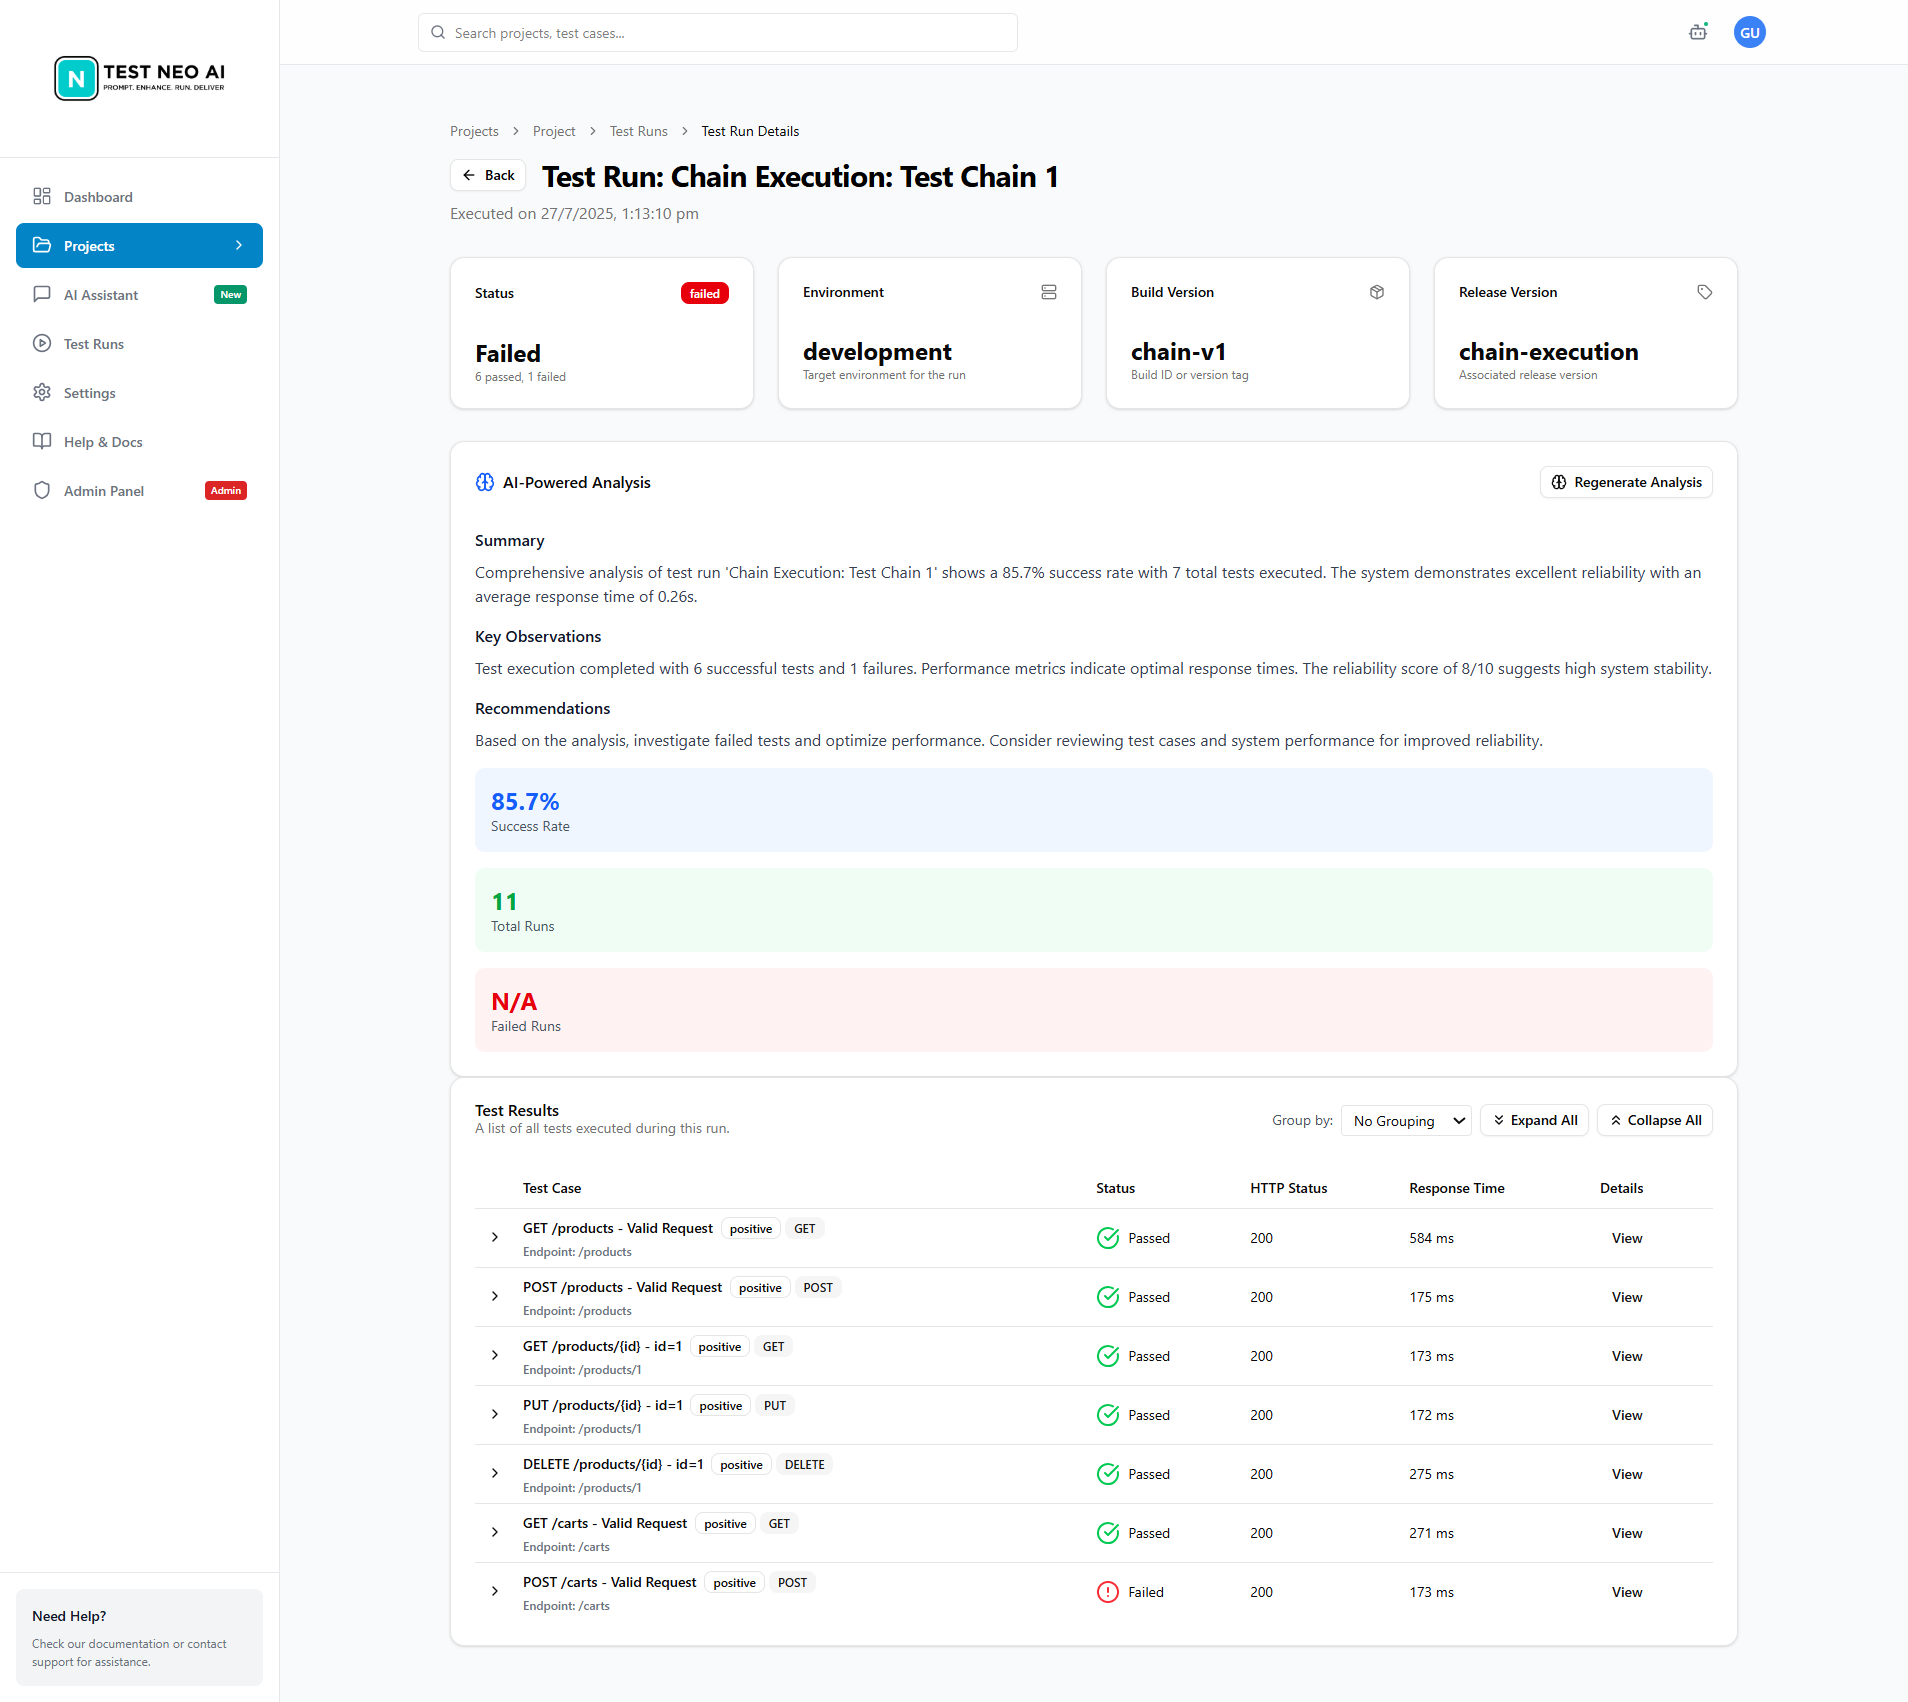Expand the DELETE /products/{id} row
Image resolution: width=1908 pixels, height=1702 pixels.
tap(495, 1474)
